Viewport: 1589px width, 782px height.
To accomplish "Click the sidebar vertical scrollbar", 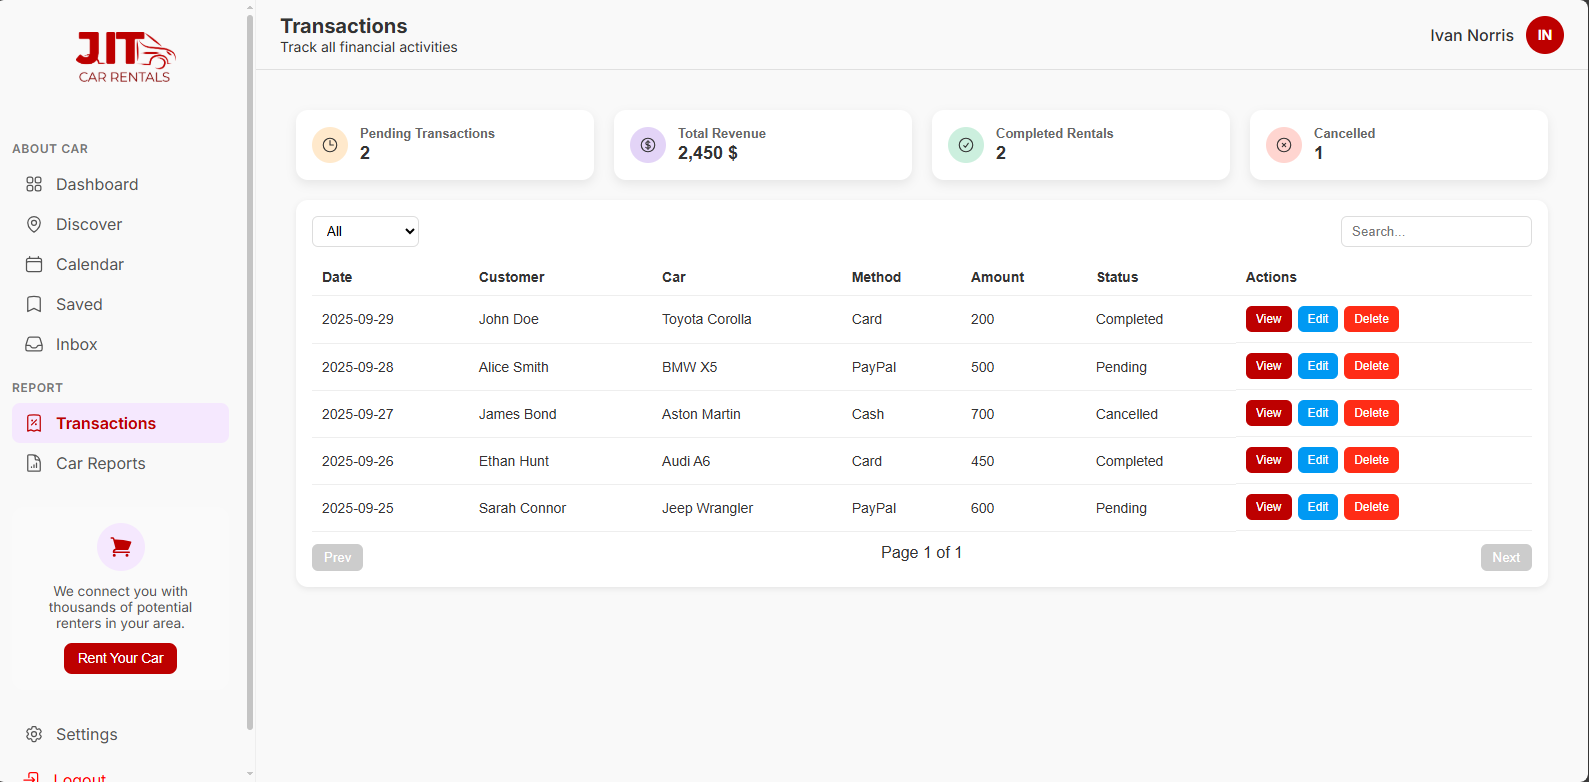I will (x=250, y=372).
